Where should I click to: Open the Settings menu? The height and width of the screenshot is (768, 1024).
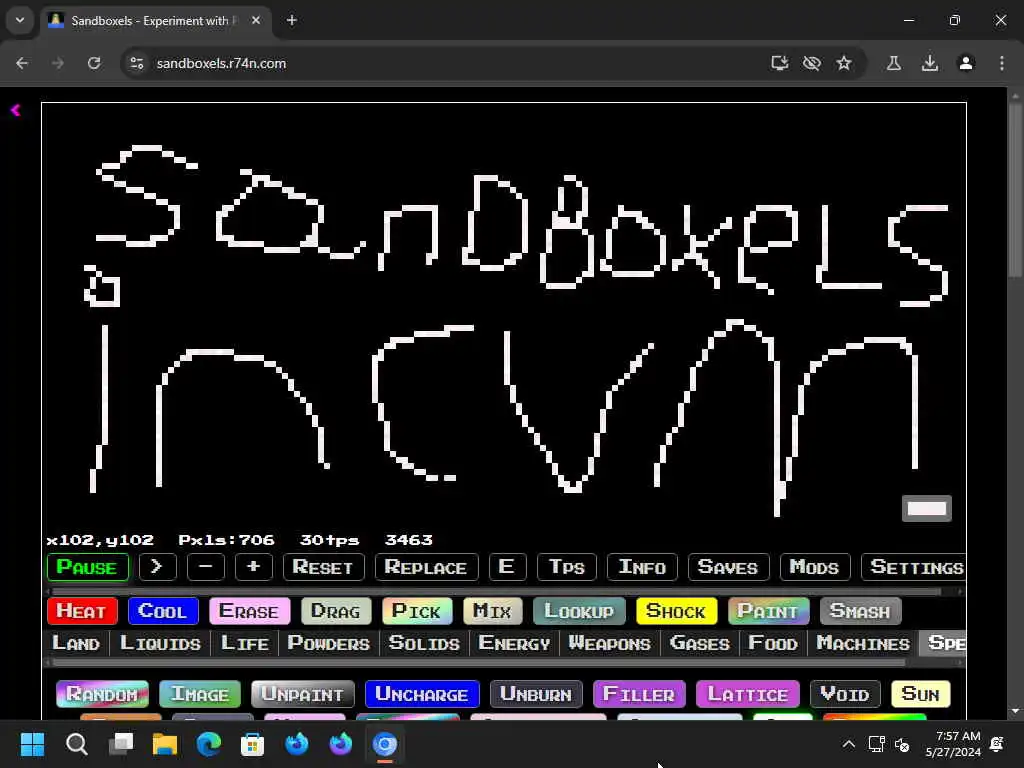coord(914,567)
